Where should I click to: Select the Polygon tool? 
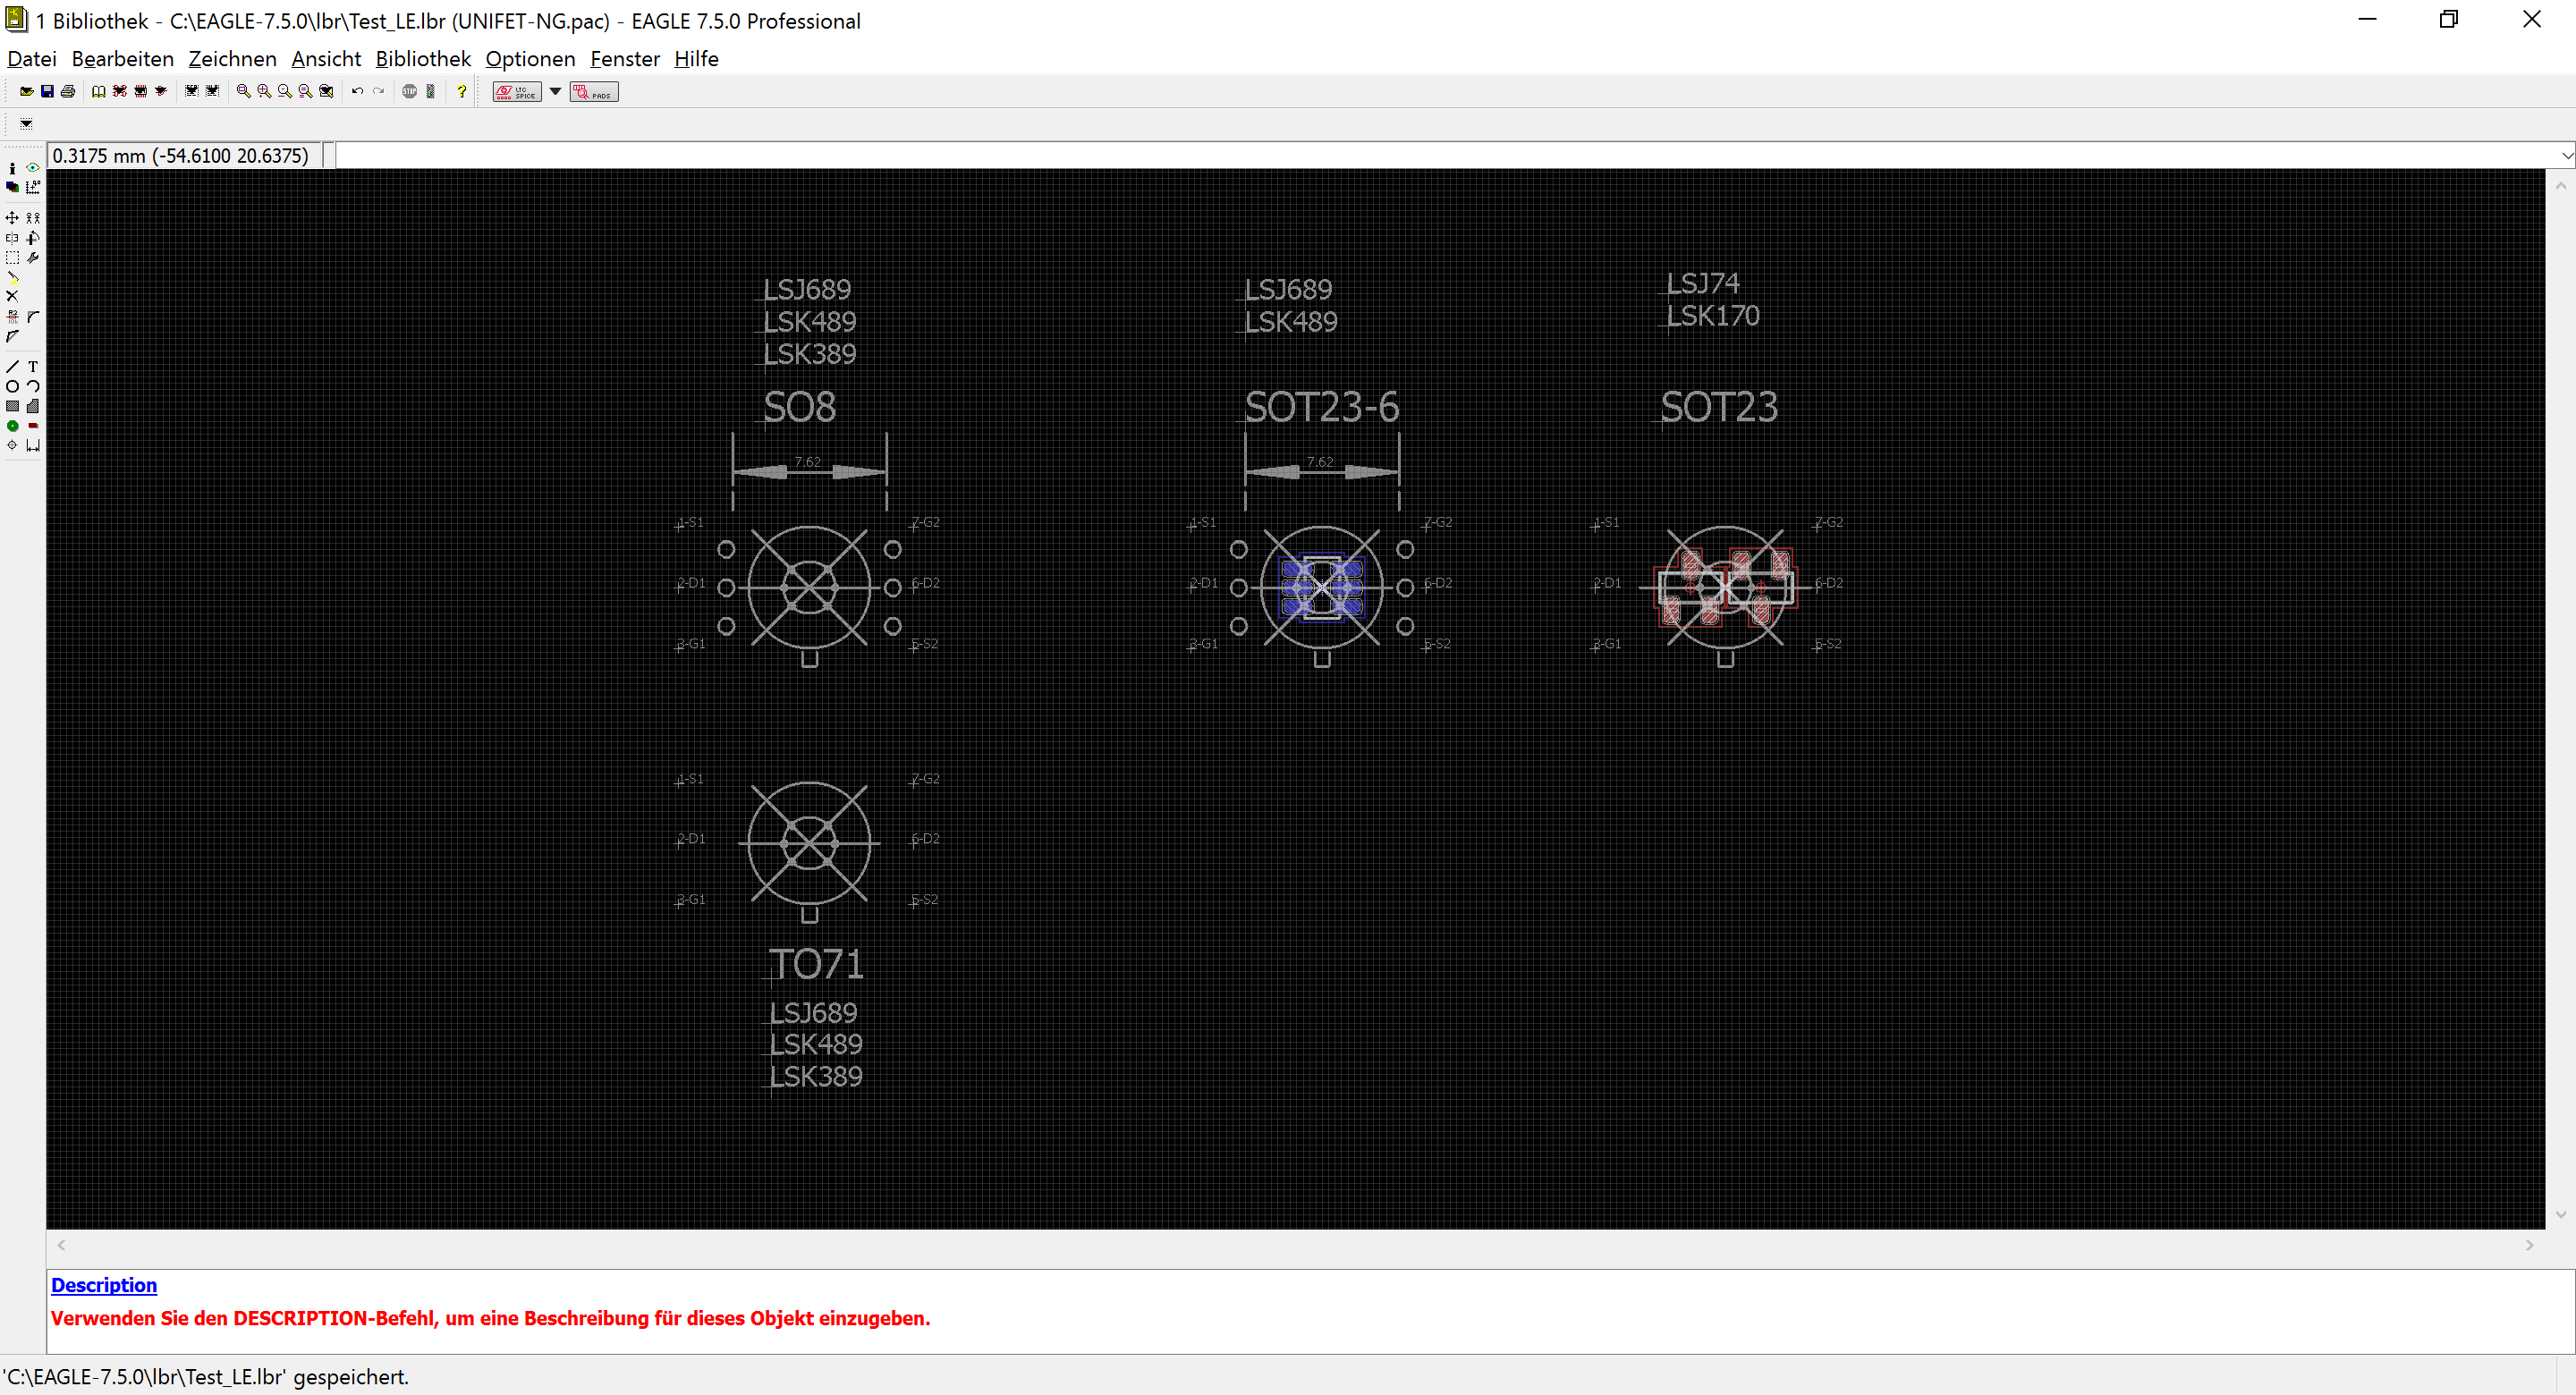[33, 406]
